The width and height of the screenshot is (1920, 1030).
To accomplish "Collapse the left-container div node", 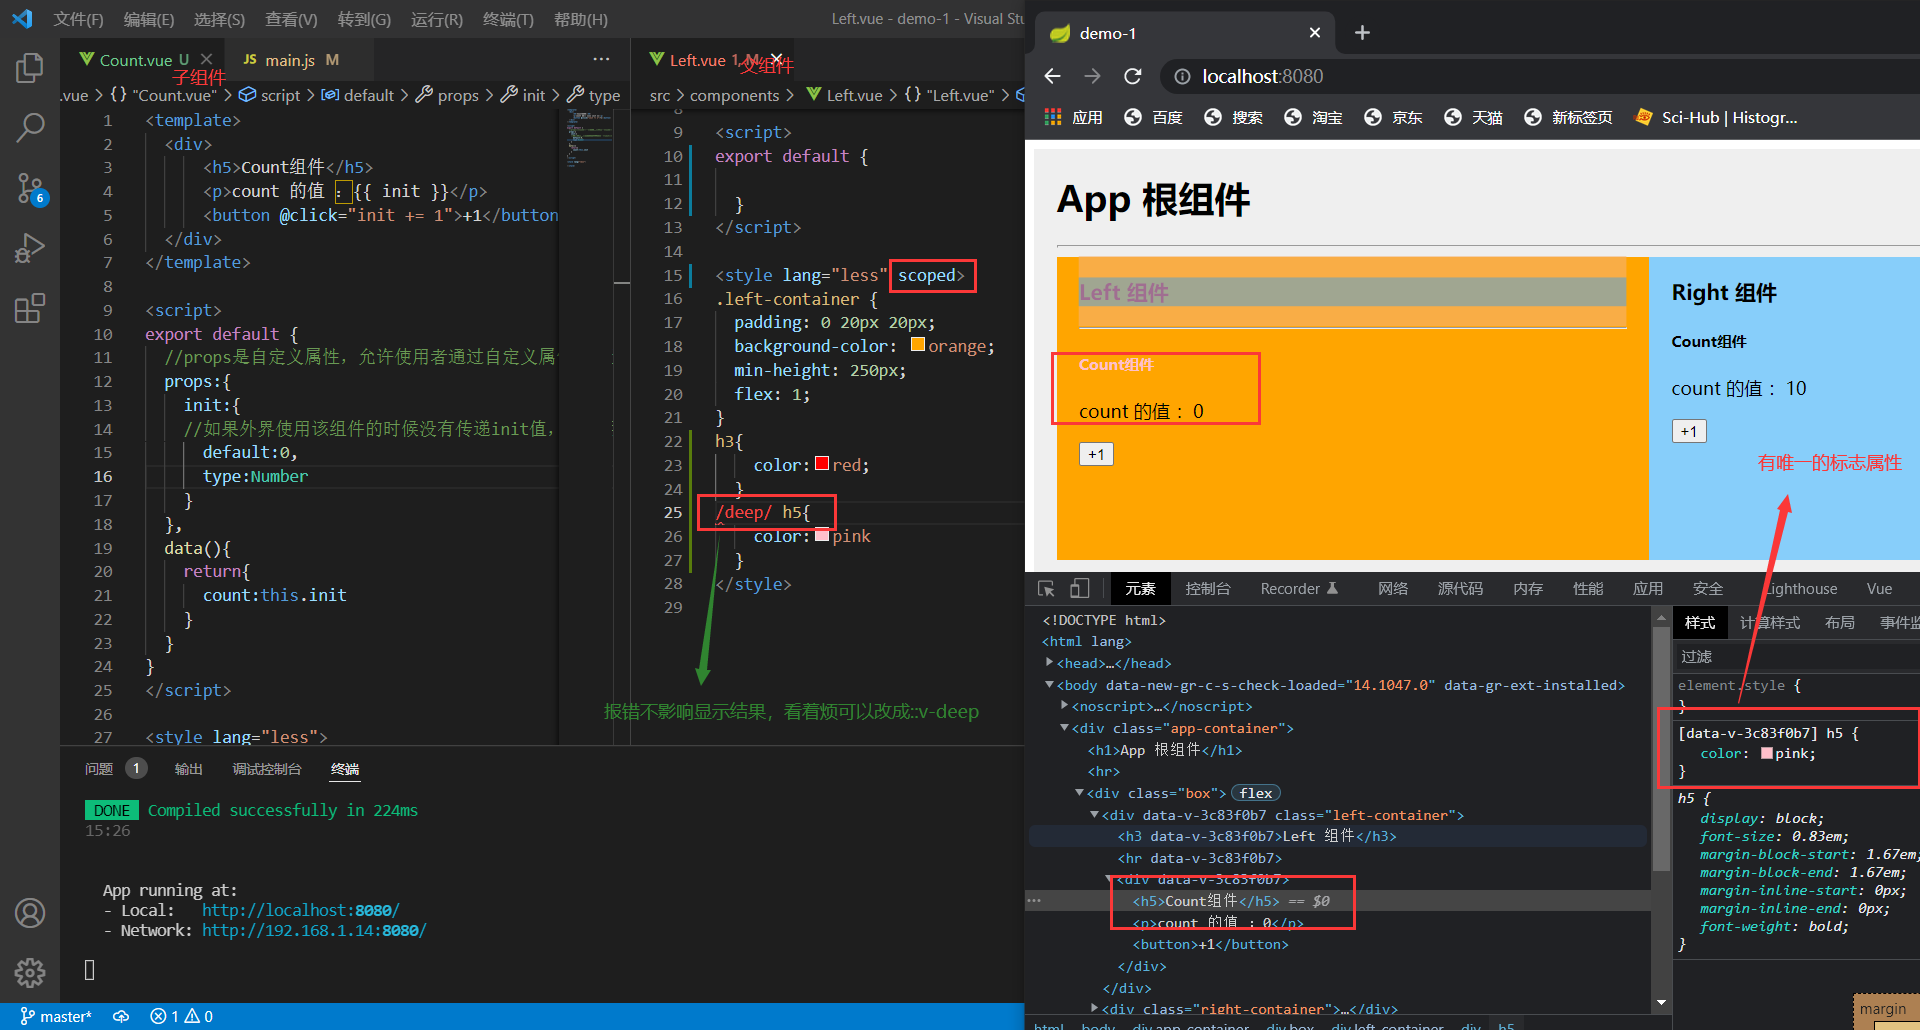I will 1094,815.
